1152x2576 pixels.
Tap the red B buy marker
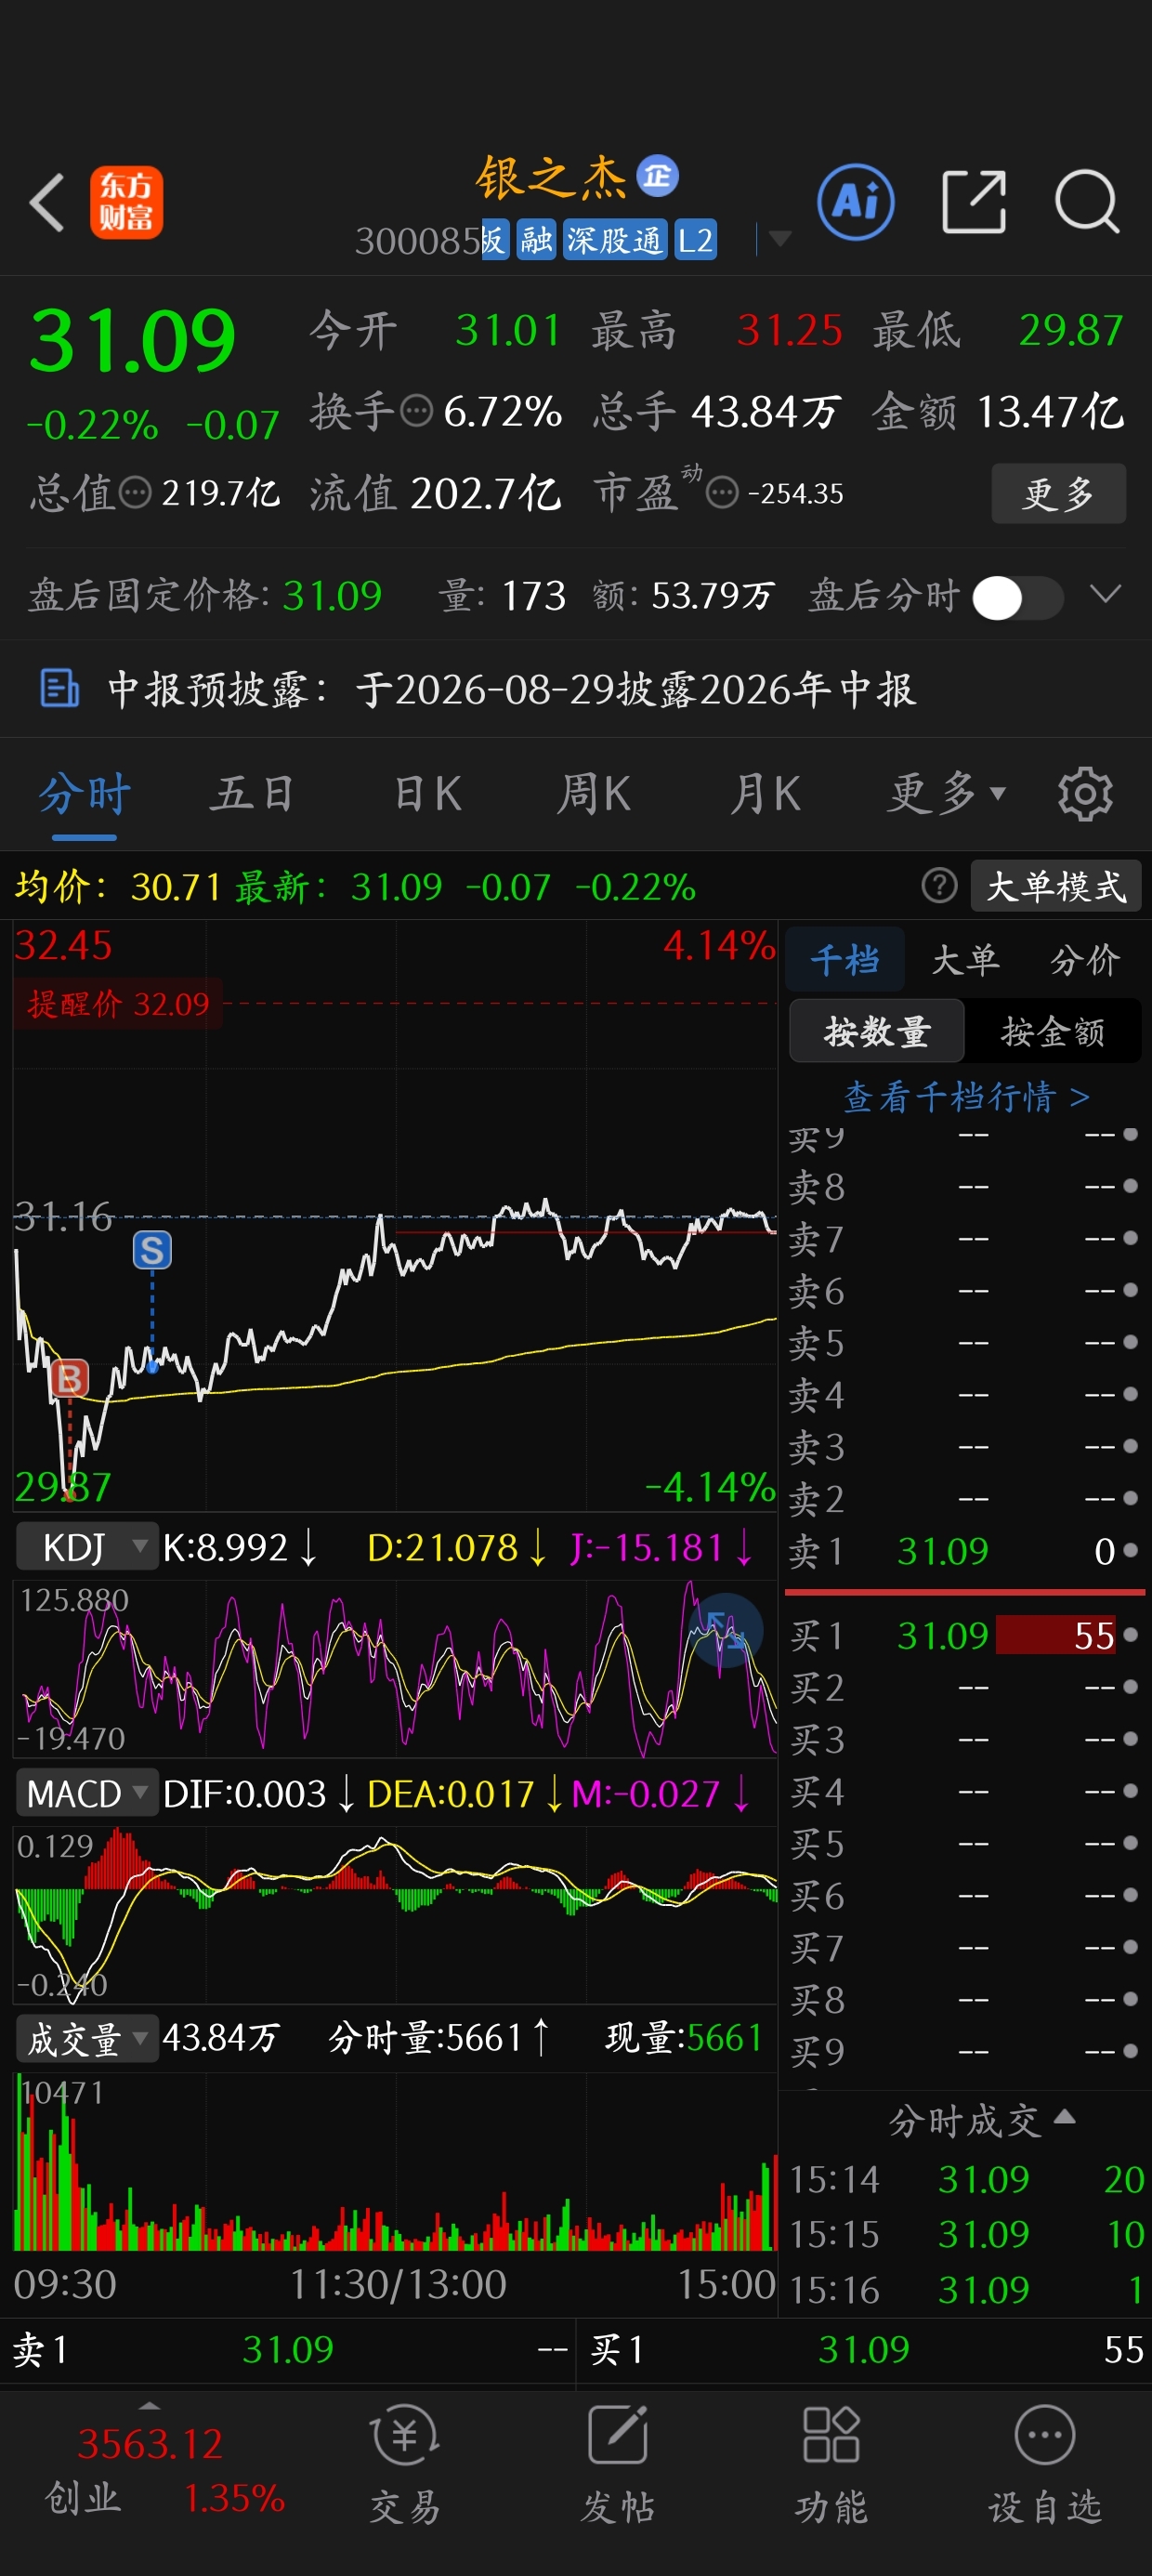70,1379
